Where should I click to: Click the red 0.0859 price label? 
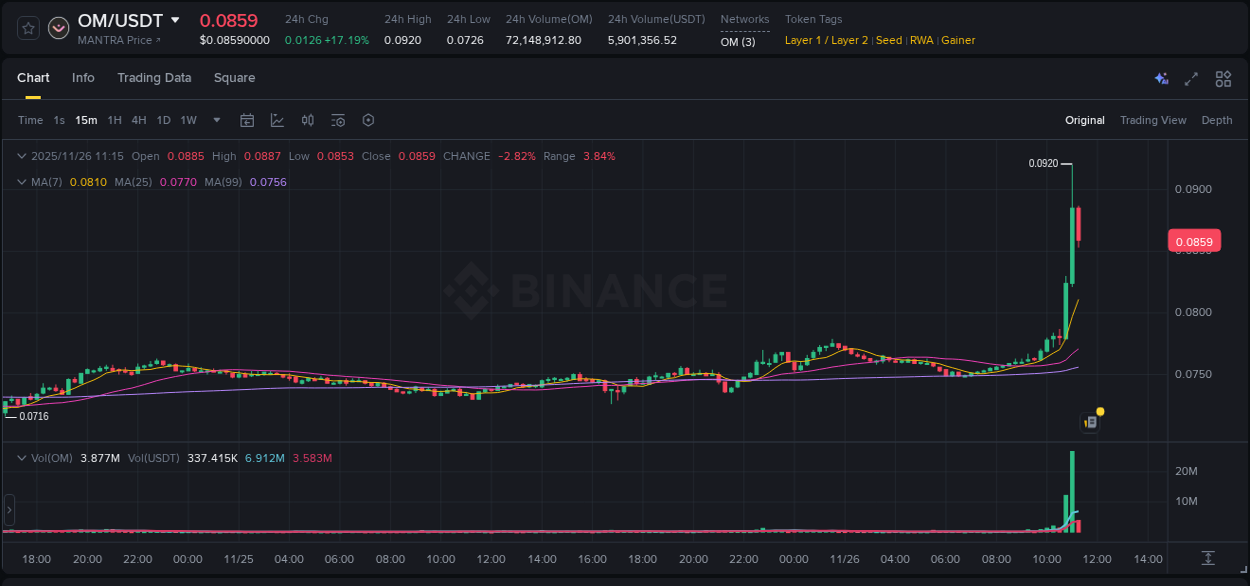[x=1196, y=240]
